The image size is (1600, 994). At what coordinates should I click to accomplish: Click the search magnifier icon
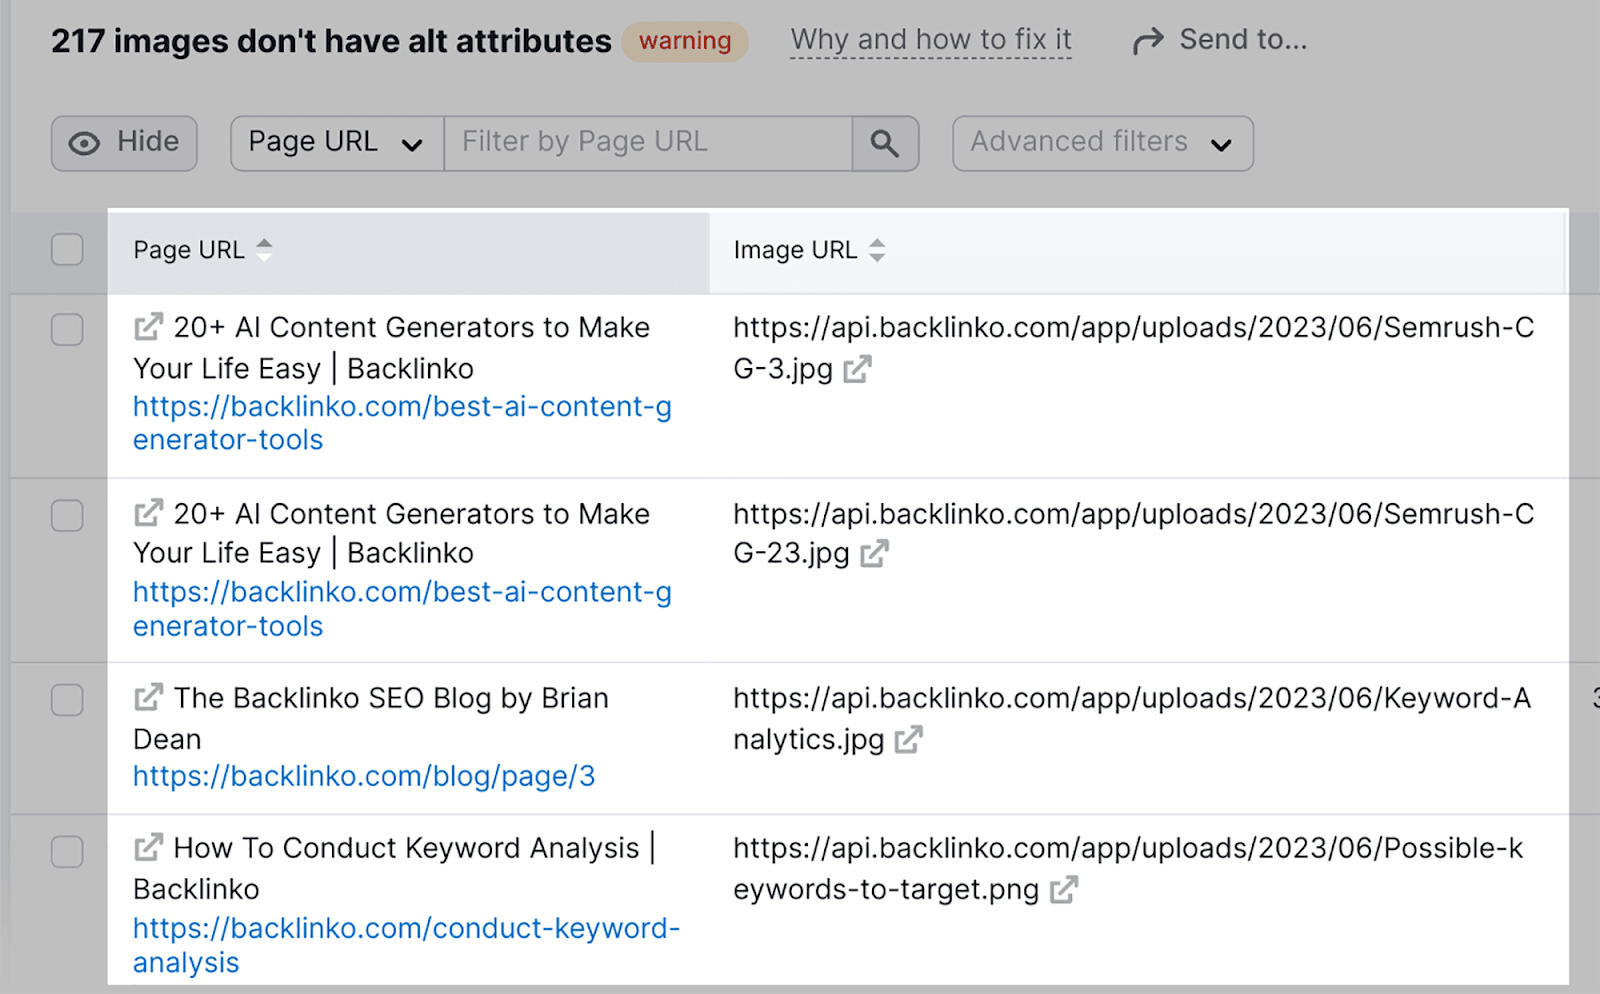pos(884,143)
